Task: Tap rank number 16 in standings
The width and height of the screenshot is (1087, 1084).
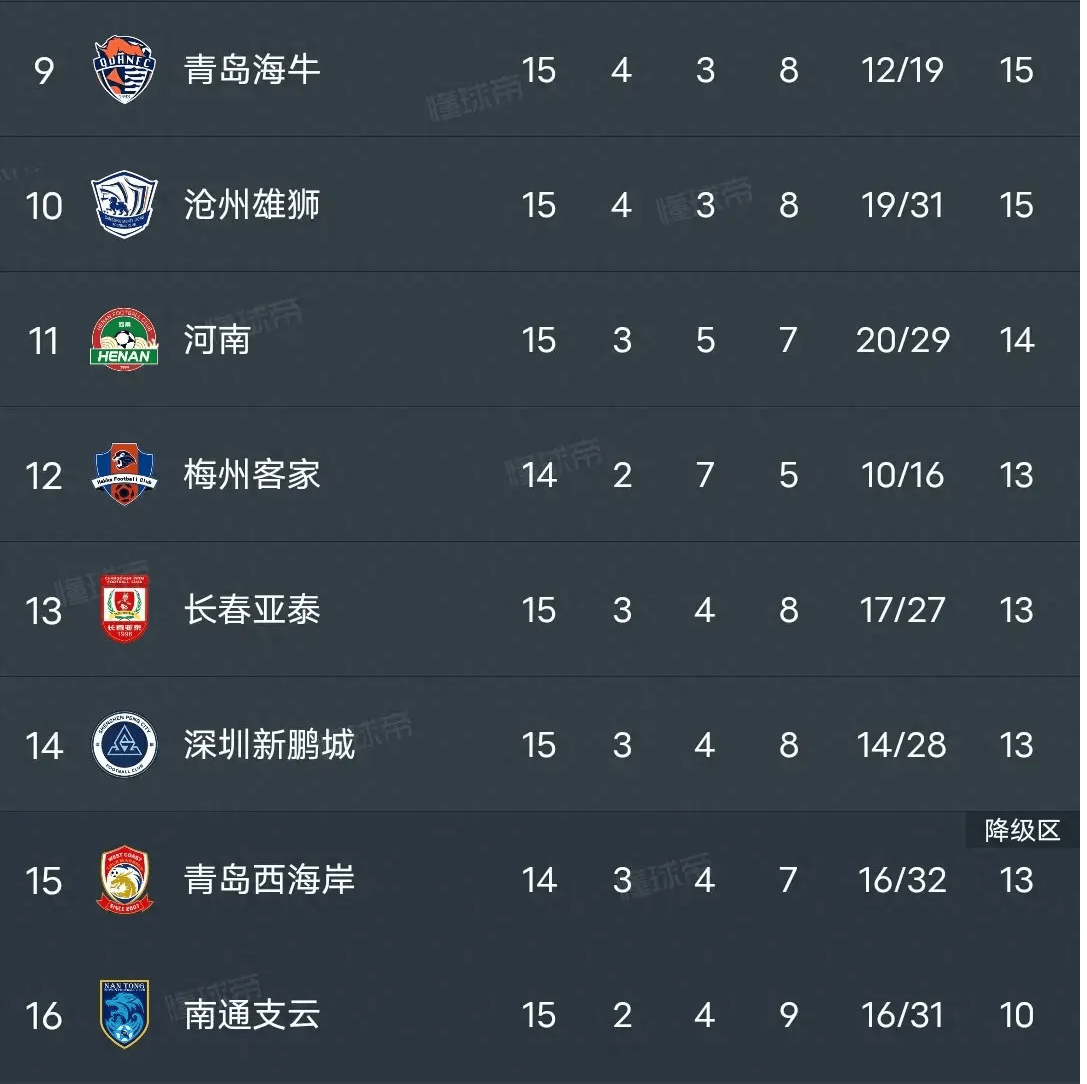Action: 44,1016
